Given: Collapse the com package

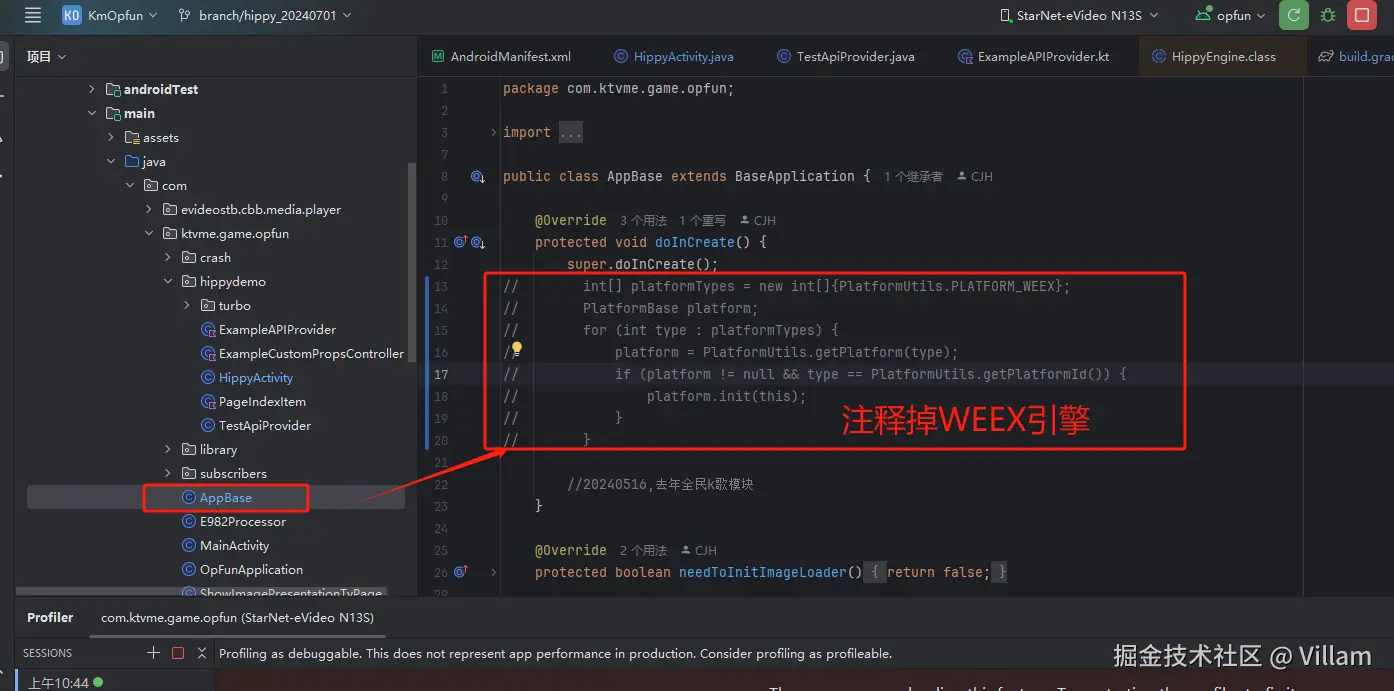Looking at the screenshot, I should click(130, 185).
